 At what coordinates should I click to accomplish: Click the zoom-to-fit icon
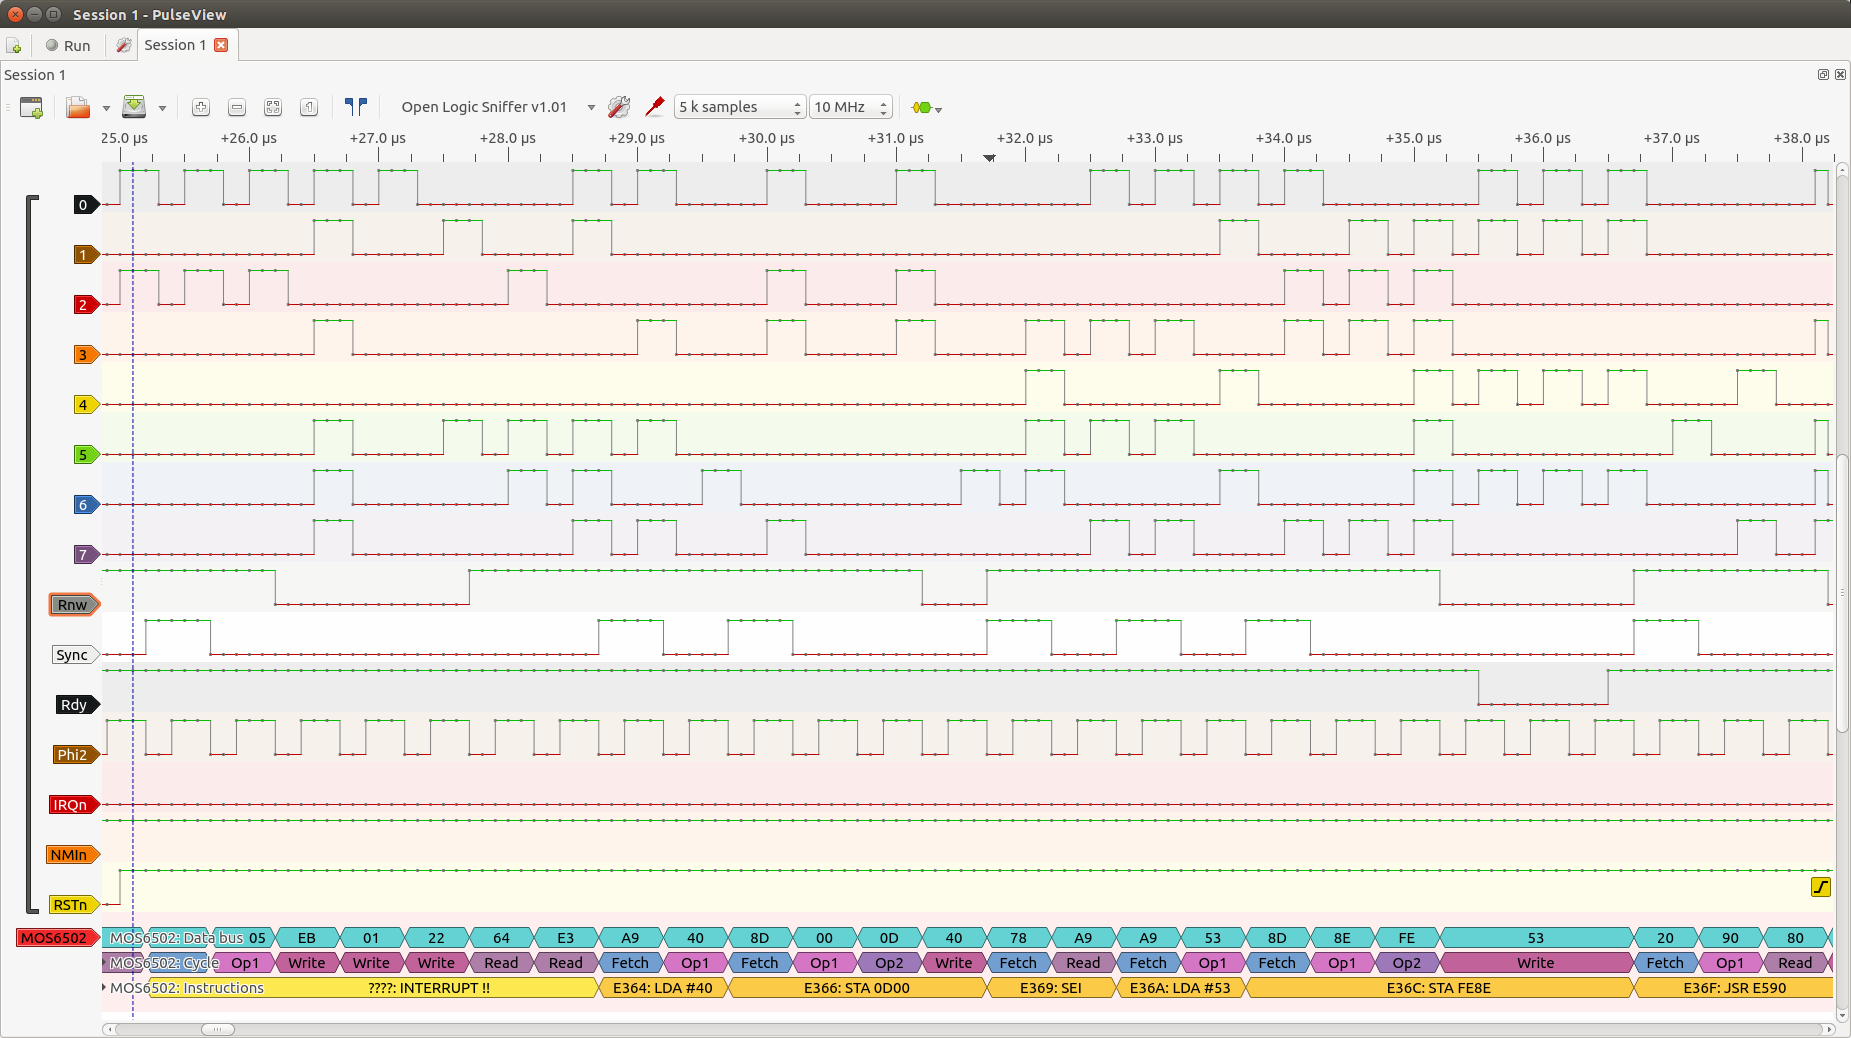[273, 107]
